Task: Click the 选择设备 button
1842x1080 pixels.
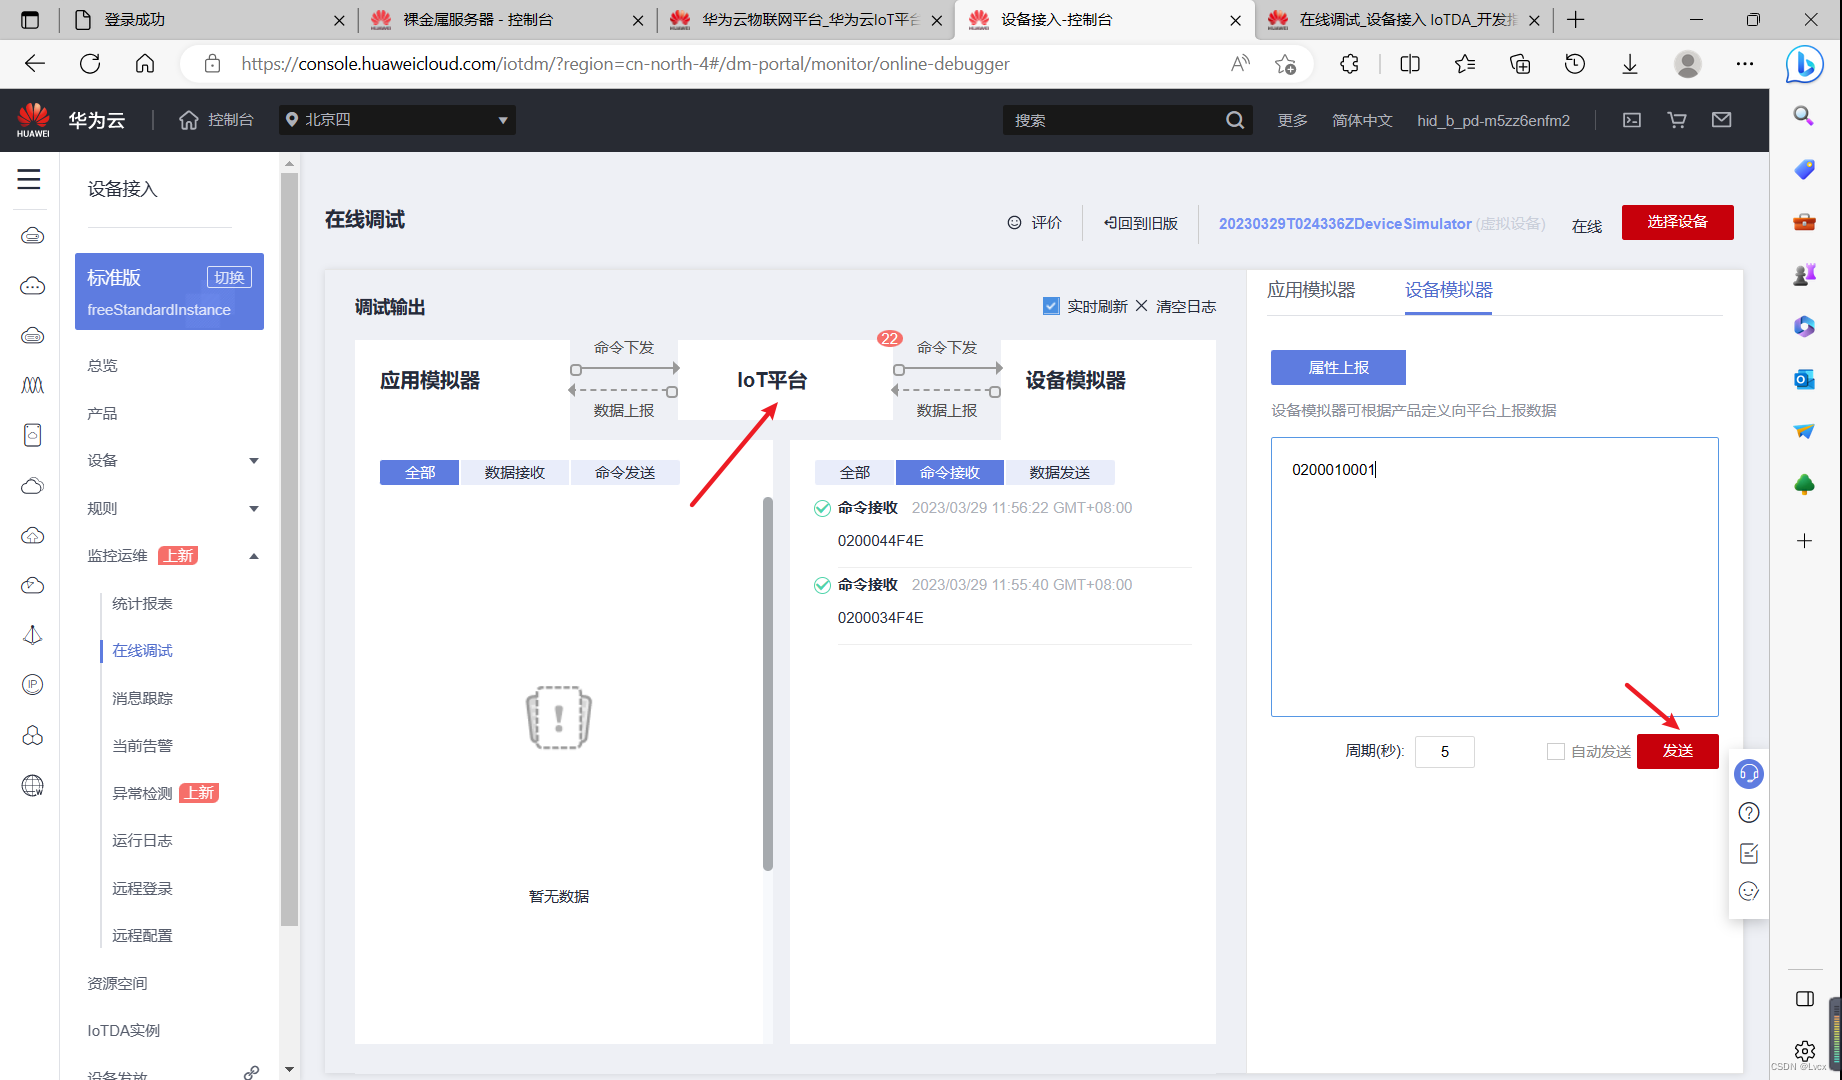Action: [1678, 222]
